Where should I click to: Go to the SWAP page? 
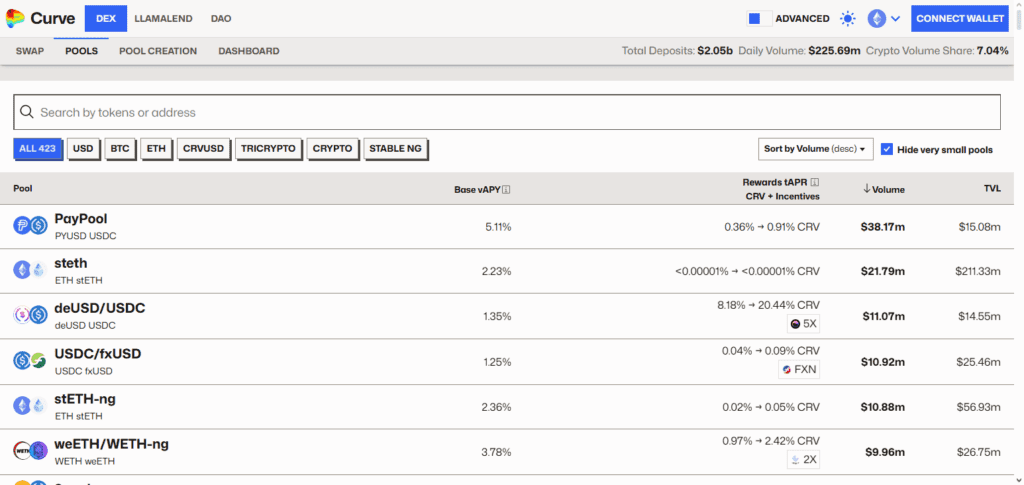[30, 51]
